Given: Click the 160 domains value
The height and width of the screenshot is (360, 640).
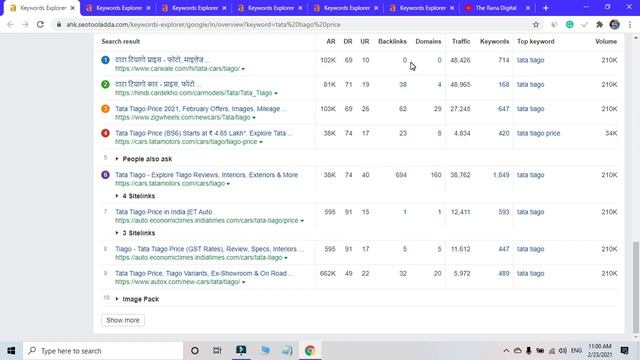Looking at the screenshot, I should click(436, 175).
